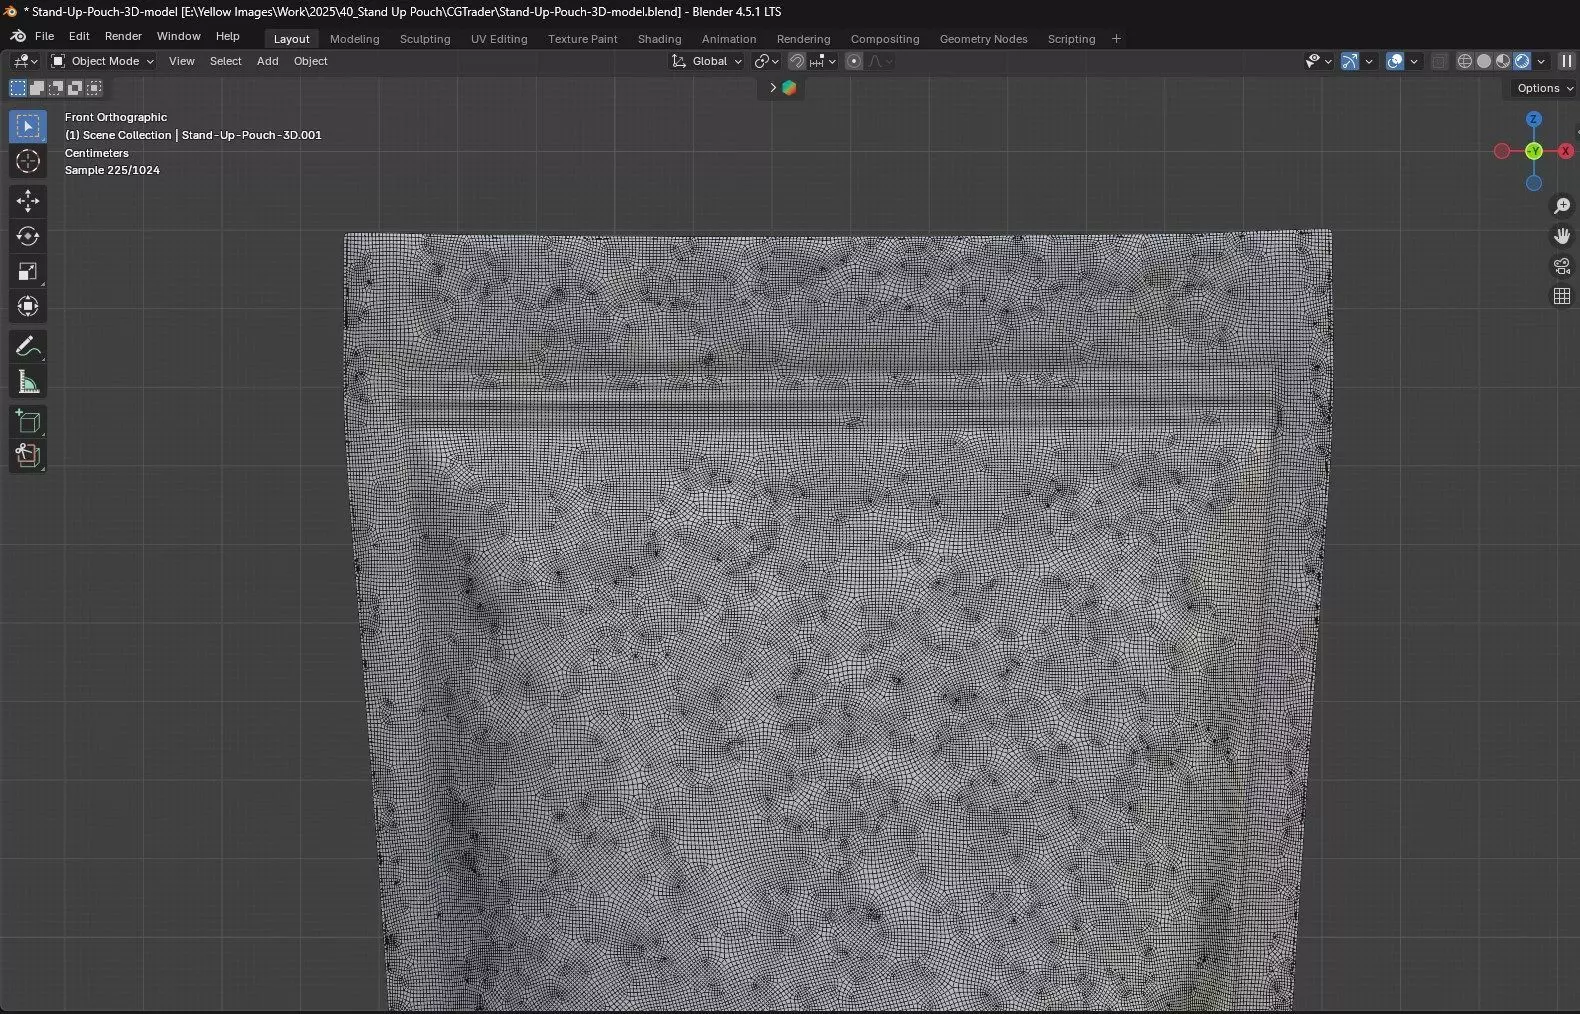
Task: Select the Move tool
Action: (x=28, y=201)
